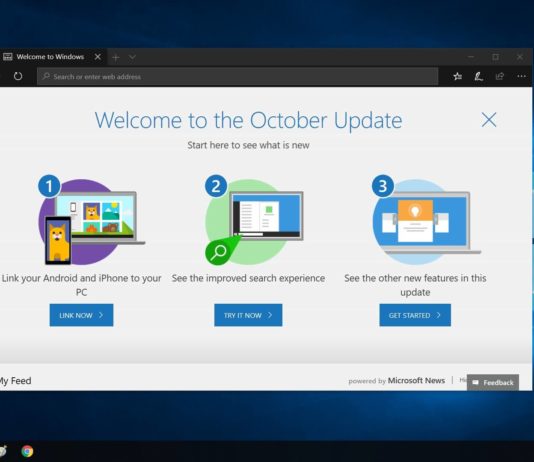Viewport: 534px width, 462px height.
Task: Focus the Search or enter web address field
Action: (237, 76)
